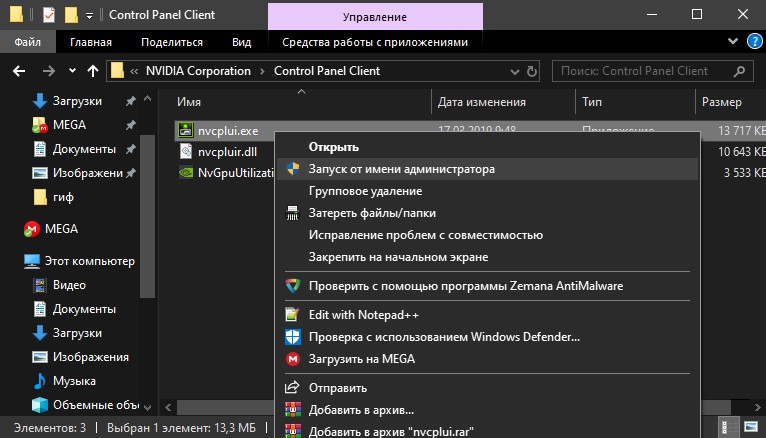The width and height of the screenshot is (766, 438).
Task: Refresh the current folder
Action: (x=532, y=72)
